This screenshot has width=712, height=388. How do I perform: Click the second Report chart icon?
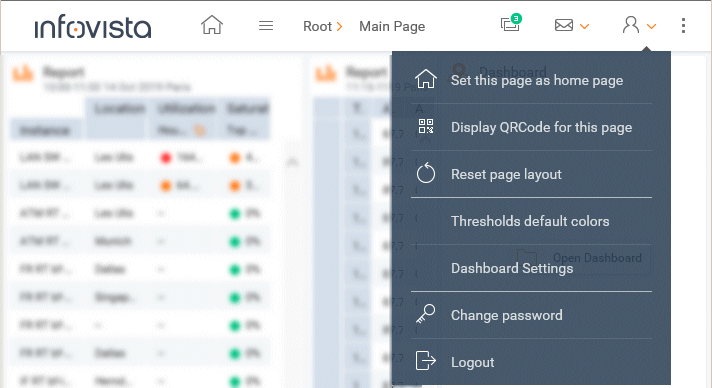click(326, 74)
